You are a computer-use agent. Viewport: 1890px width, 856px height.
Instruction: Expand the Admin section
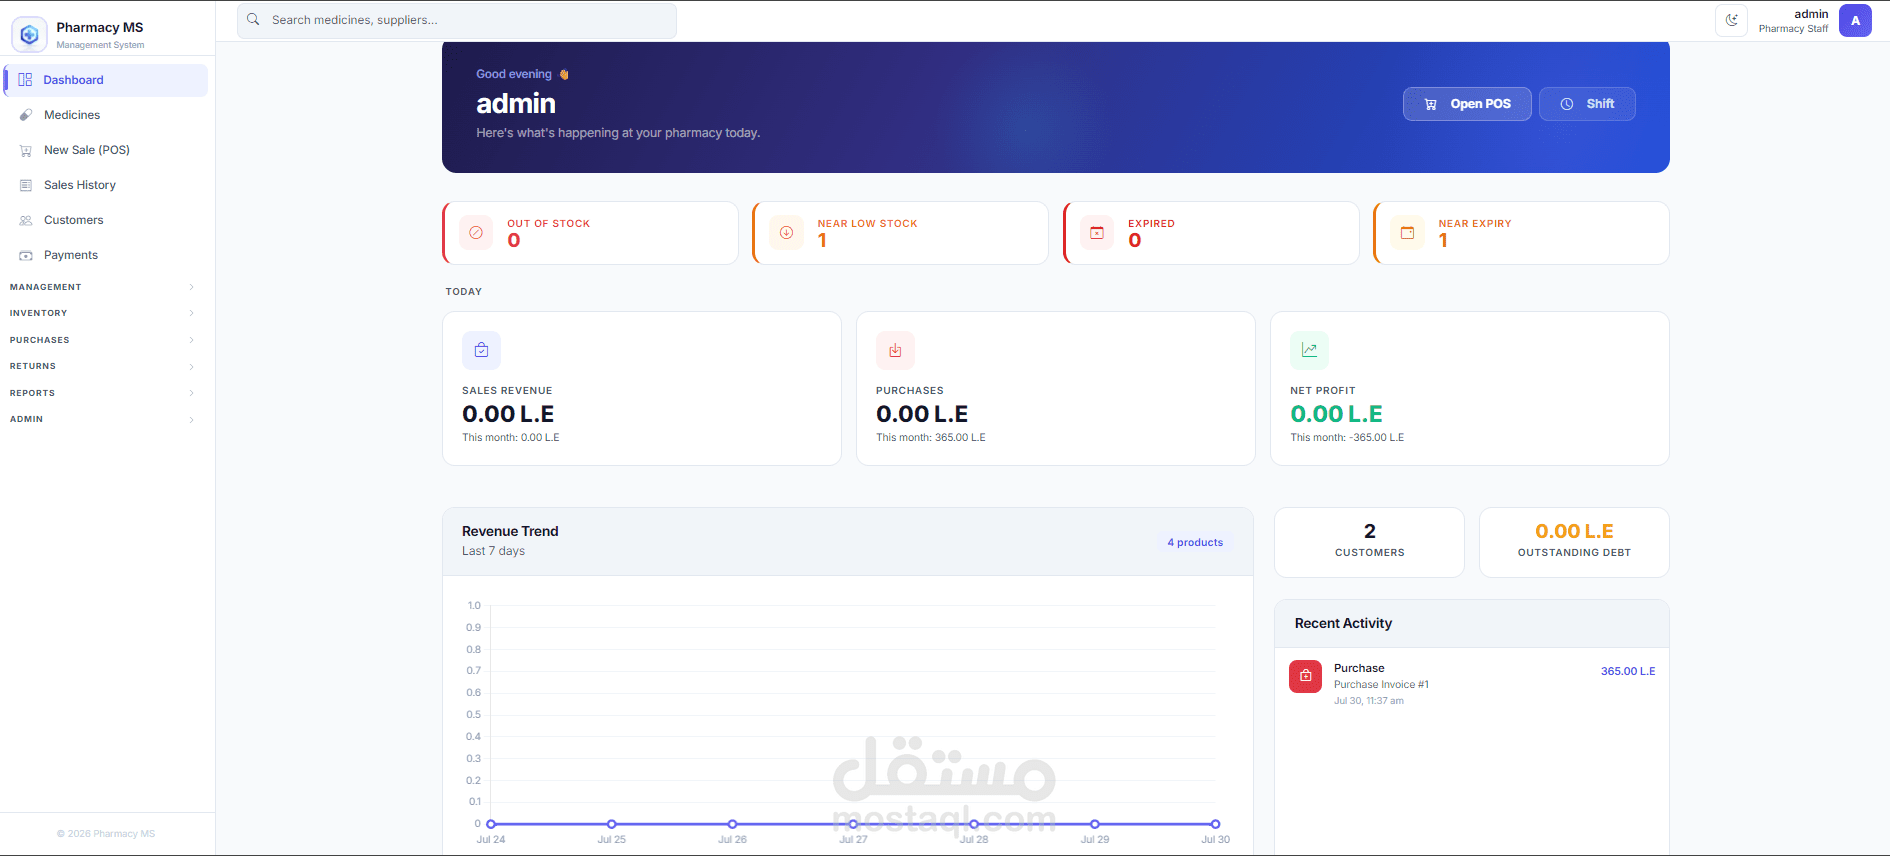coord(104,419)
